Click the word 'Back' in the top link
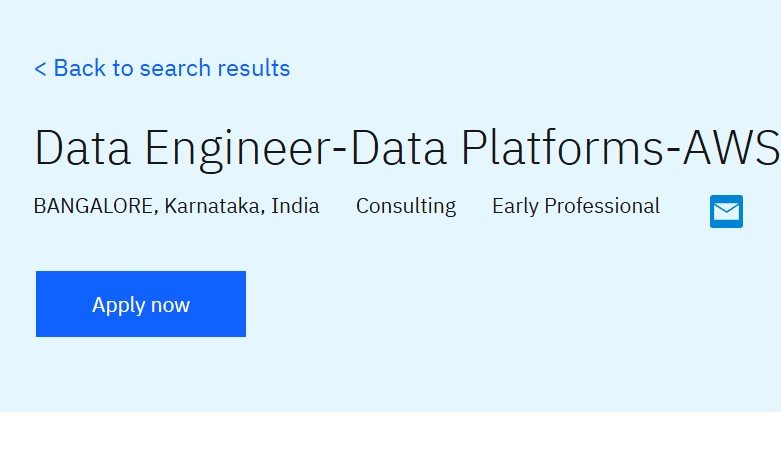 [80, 68]
